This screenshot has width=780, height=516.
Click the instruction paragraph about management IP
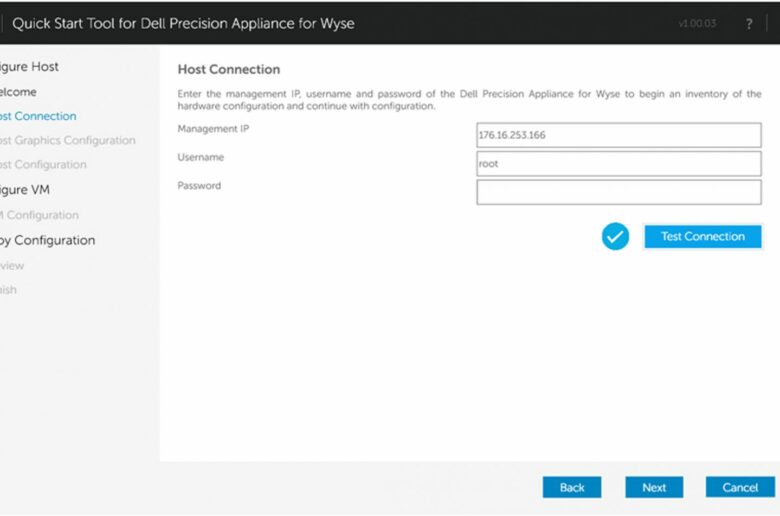point(469,100)
